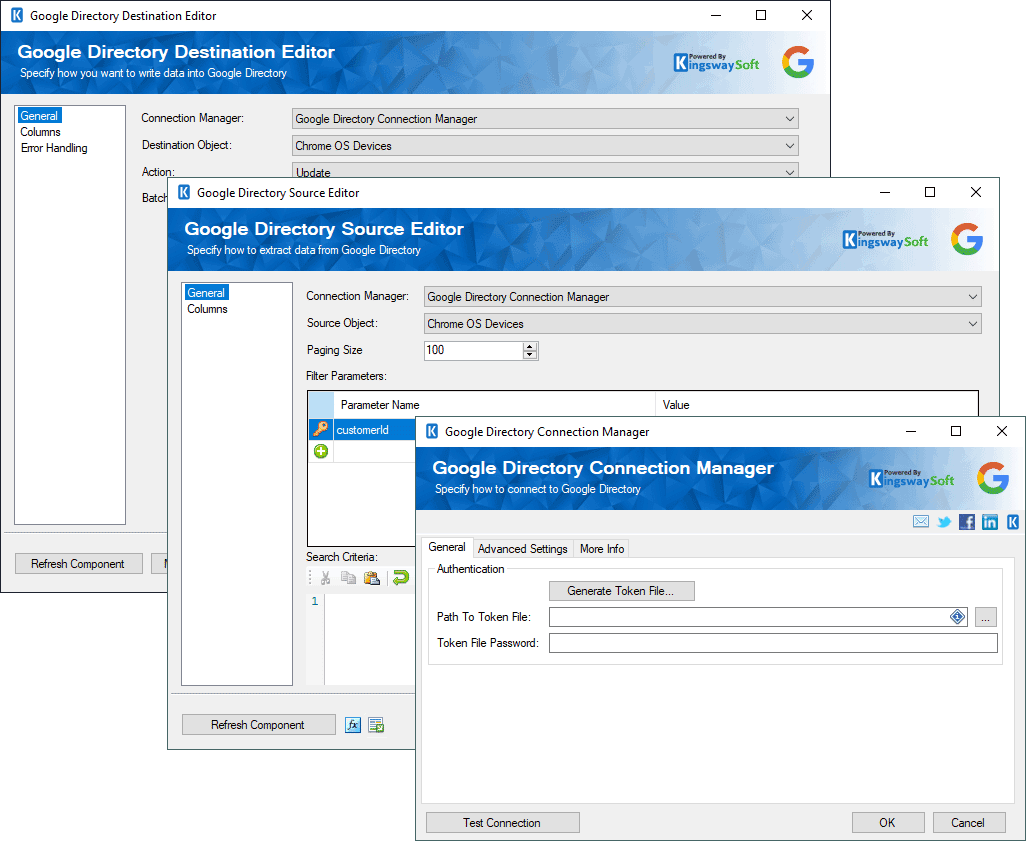Click the Token File Password field

tap(773, 643)
